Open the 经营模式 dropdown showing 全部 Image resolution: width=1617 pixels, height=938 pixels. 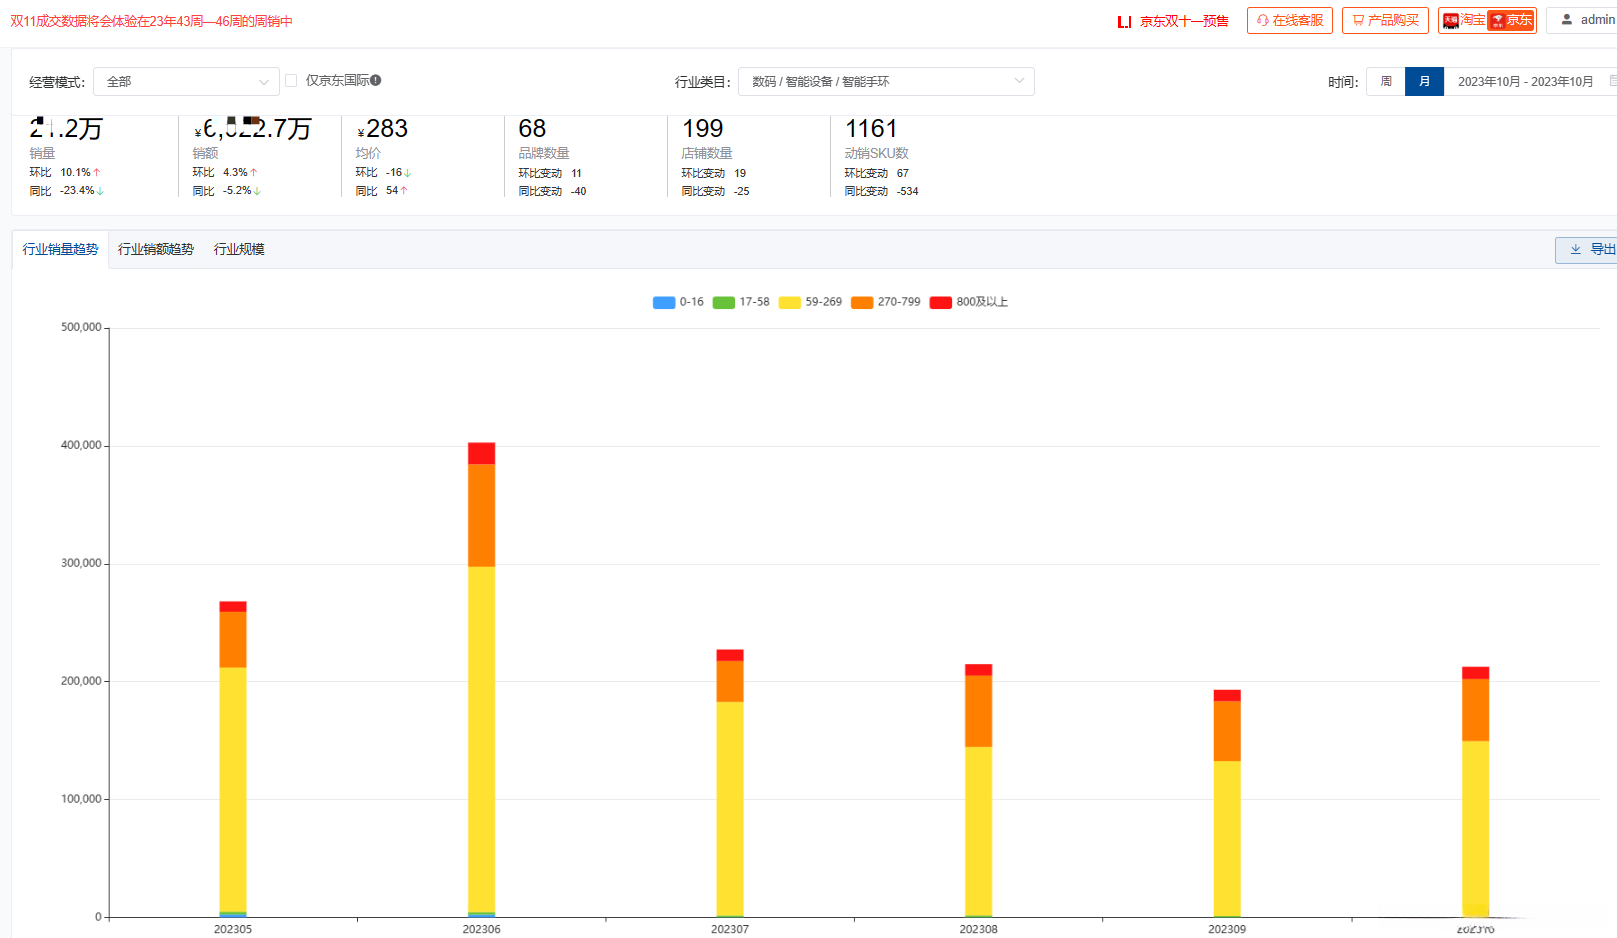pos(186,81)
